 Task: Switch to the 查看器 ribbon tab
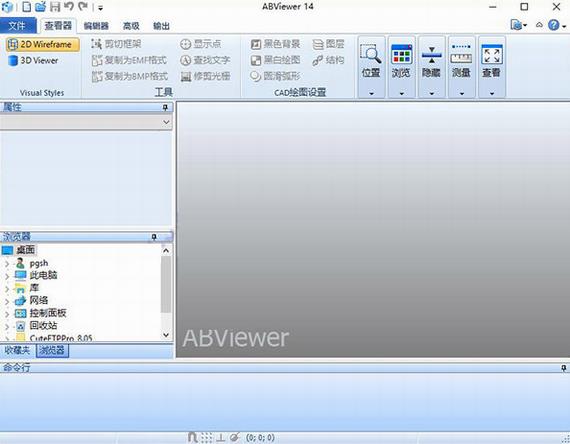click(x=58, y=26)
